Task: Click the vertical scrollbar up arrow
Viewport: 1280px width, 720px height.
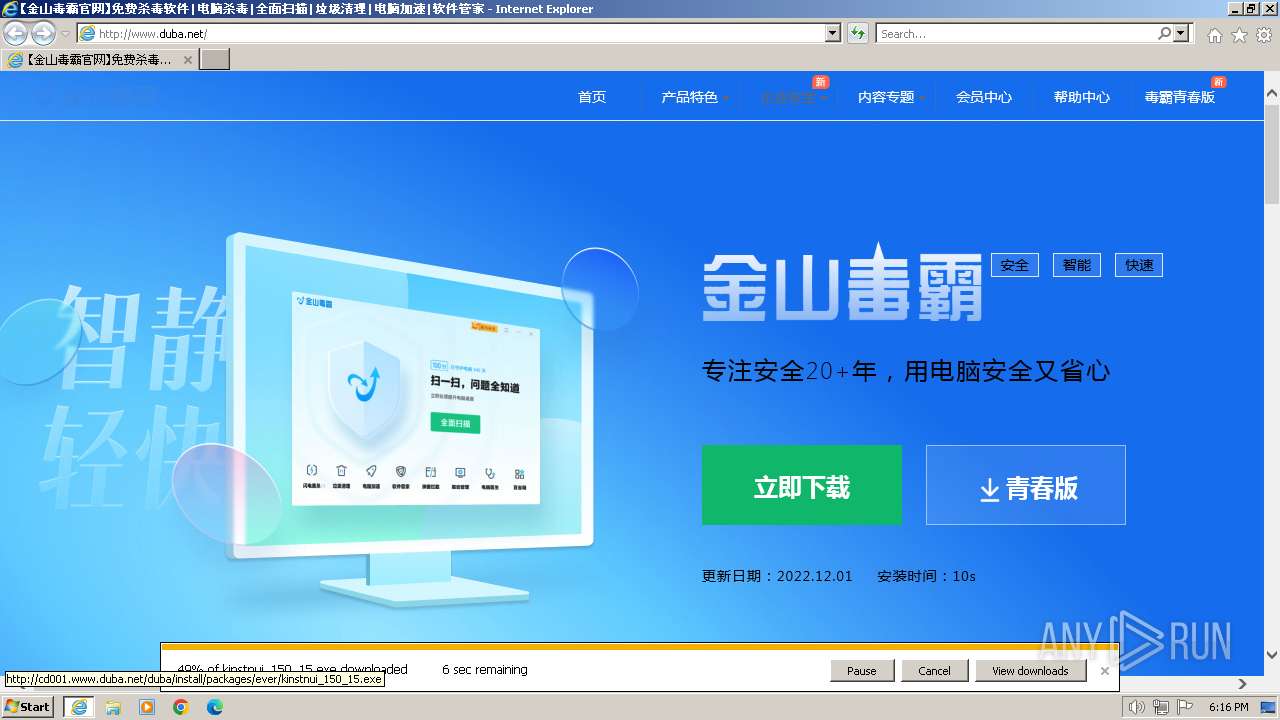Action: (1272, 93)
